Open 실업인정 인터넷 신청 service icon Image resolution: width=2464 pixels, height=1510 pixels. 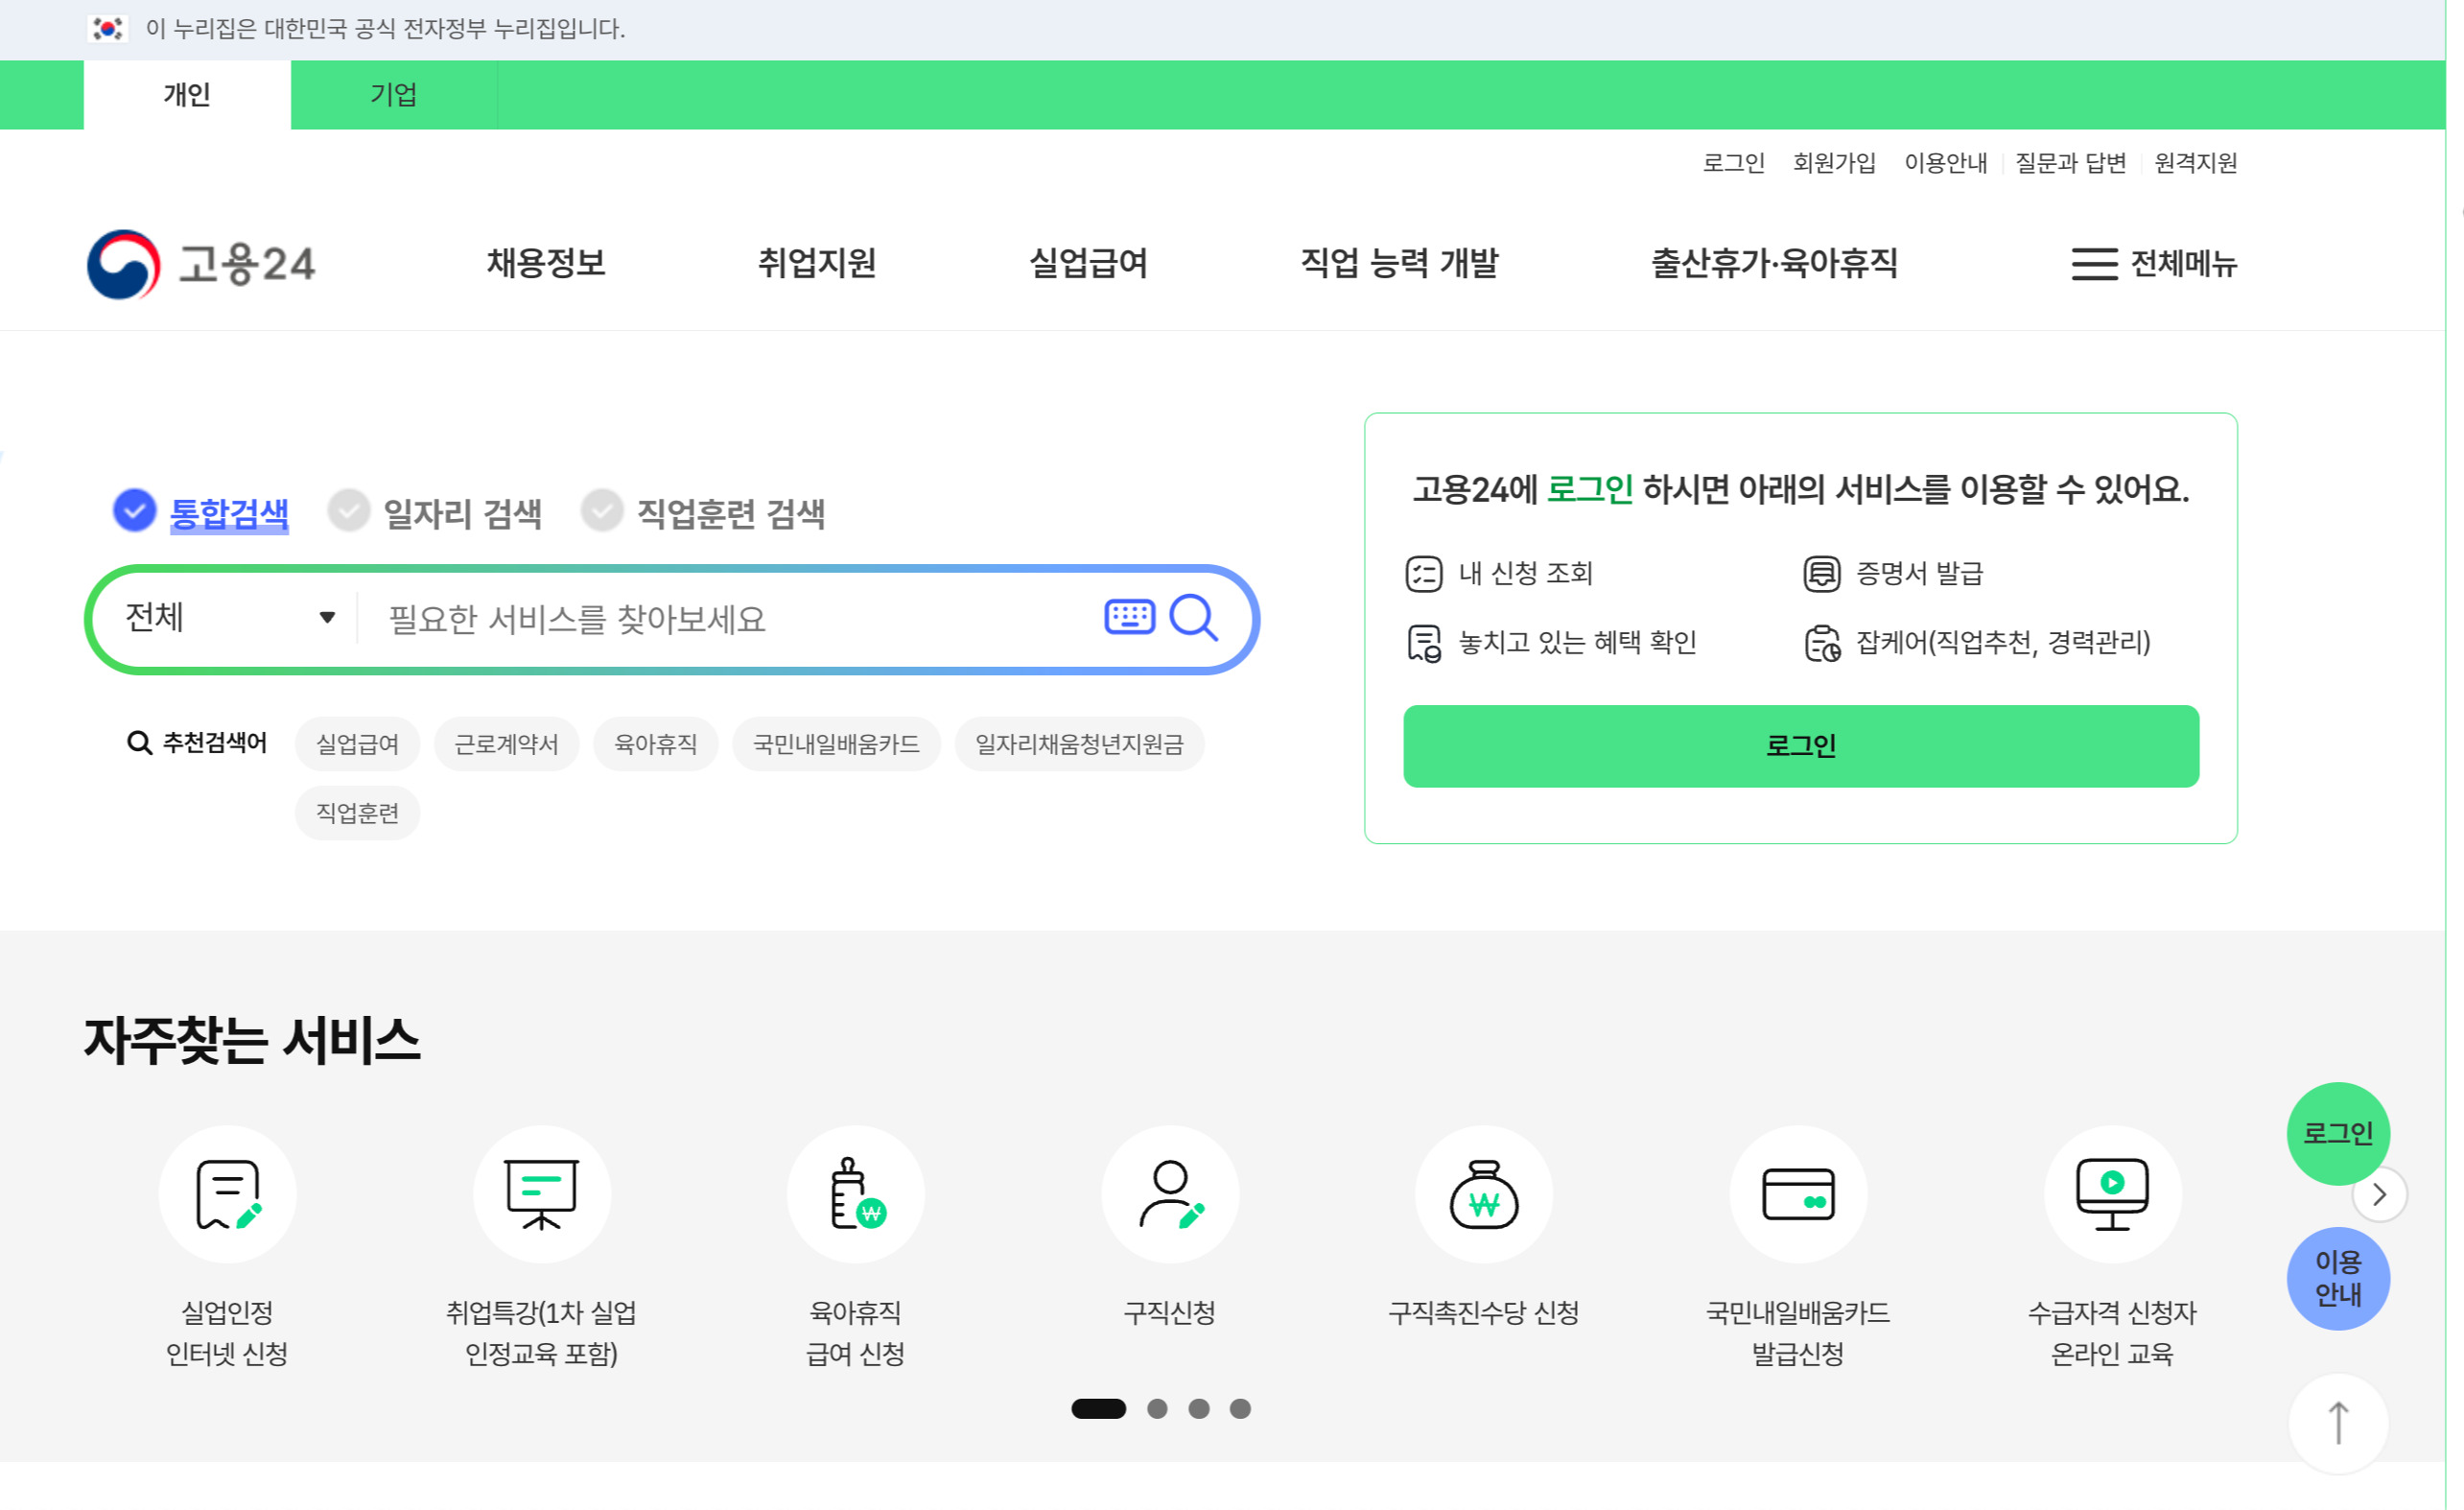[x=227, y=1194]
